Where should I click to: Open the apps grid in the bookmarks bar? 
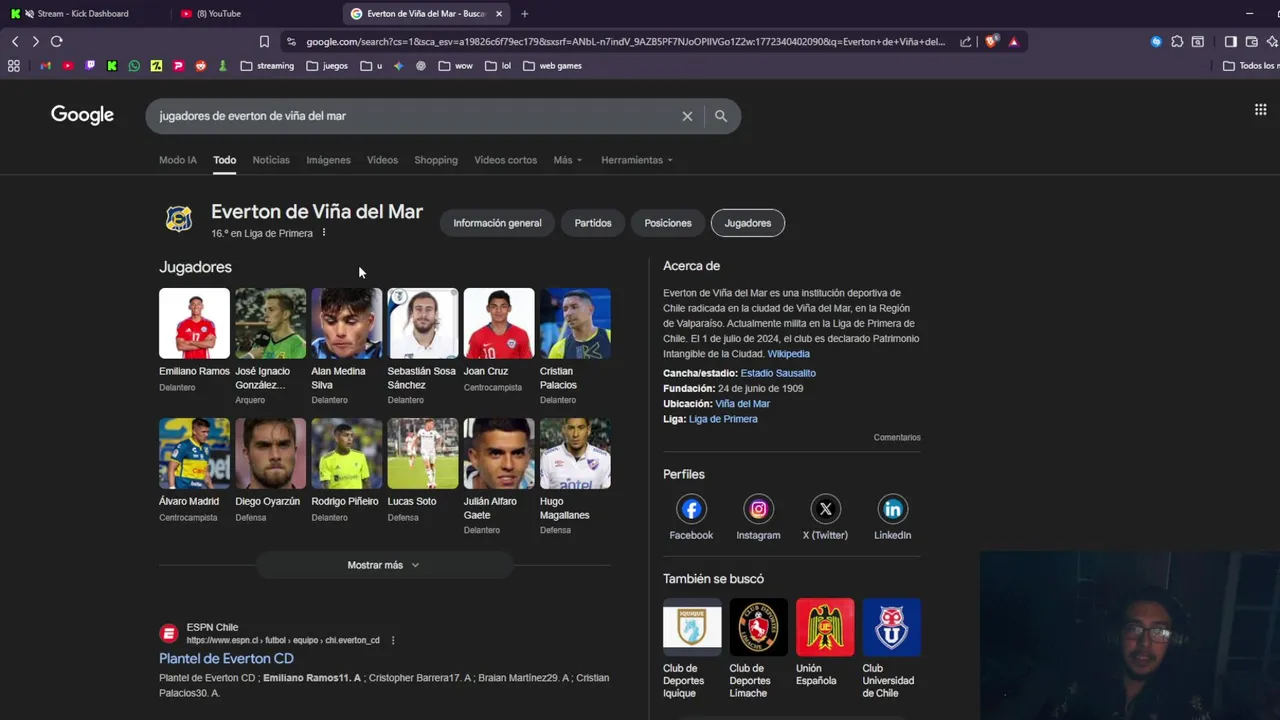tap(14, 66)
